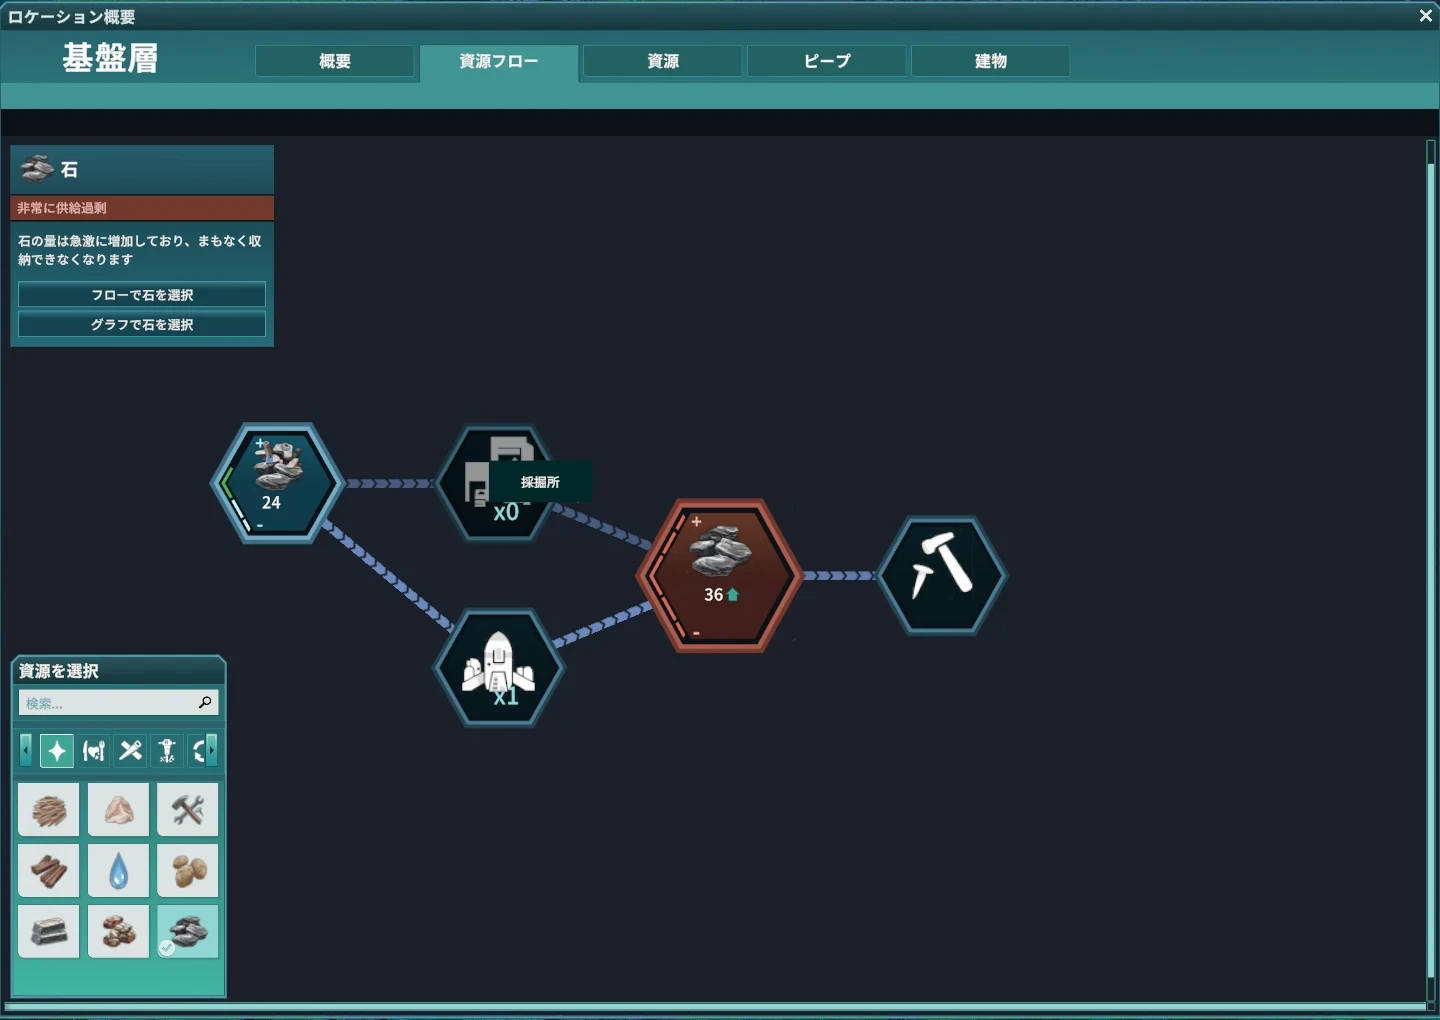The height and width of the screenshot is (1020, 1440).
Task: Select the wooden planks resource tile
Action: coord(48,871)
